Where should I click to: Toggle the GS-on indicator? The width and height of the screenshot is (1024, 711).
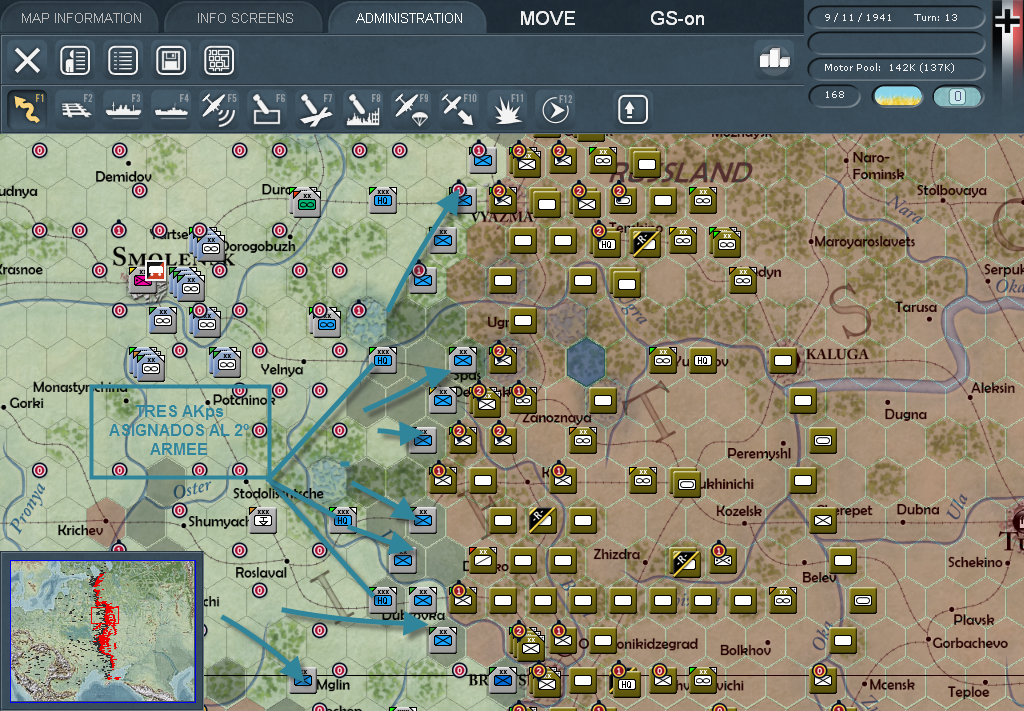click(x=677, y=18)
